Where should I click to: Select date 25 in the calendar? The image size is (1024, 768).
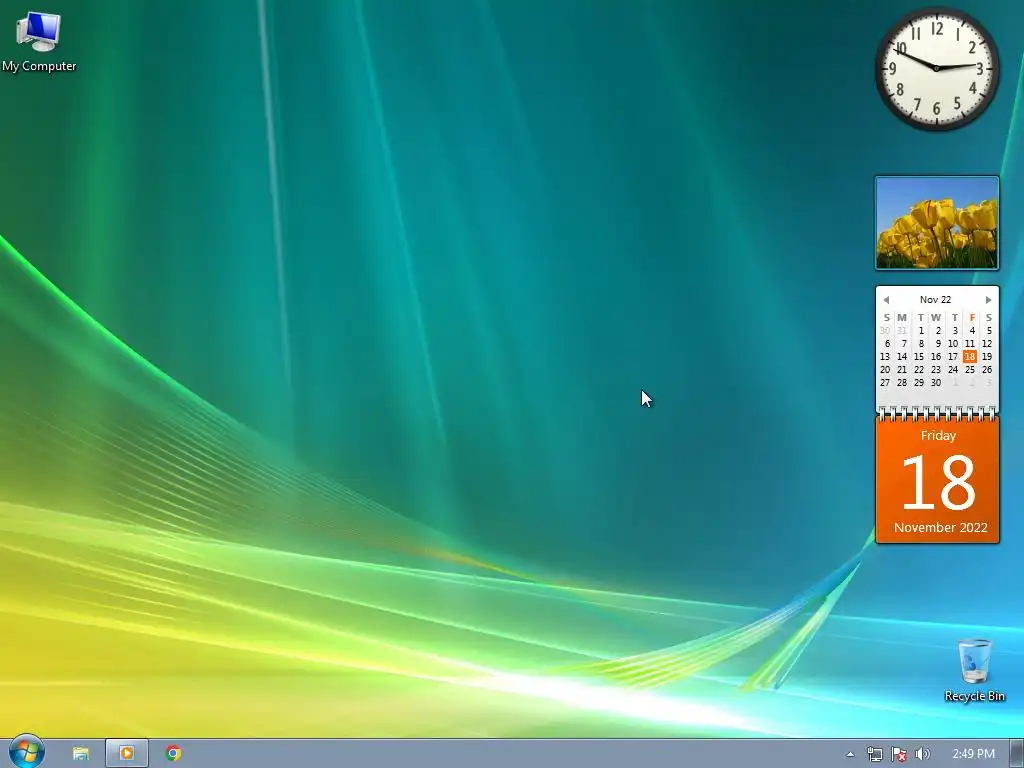click(x=970, y=370)
